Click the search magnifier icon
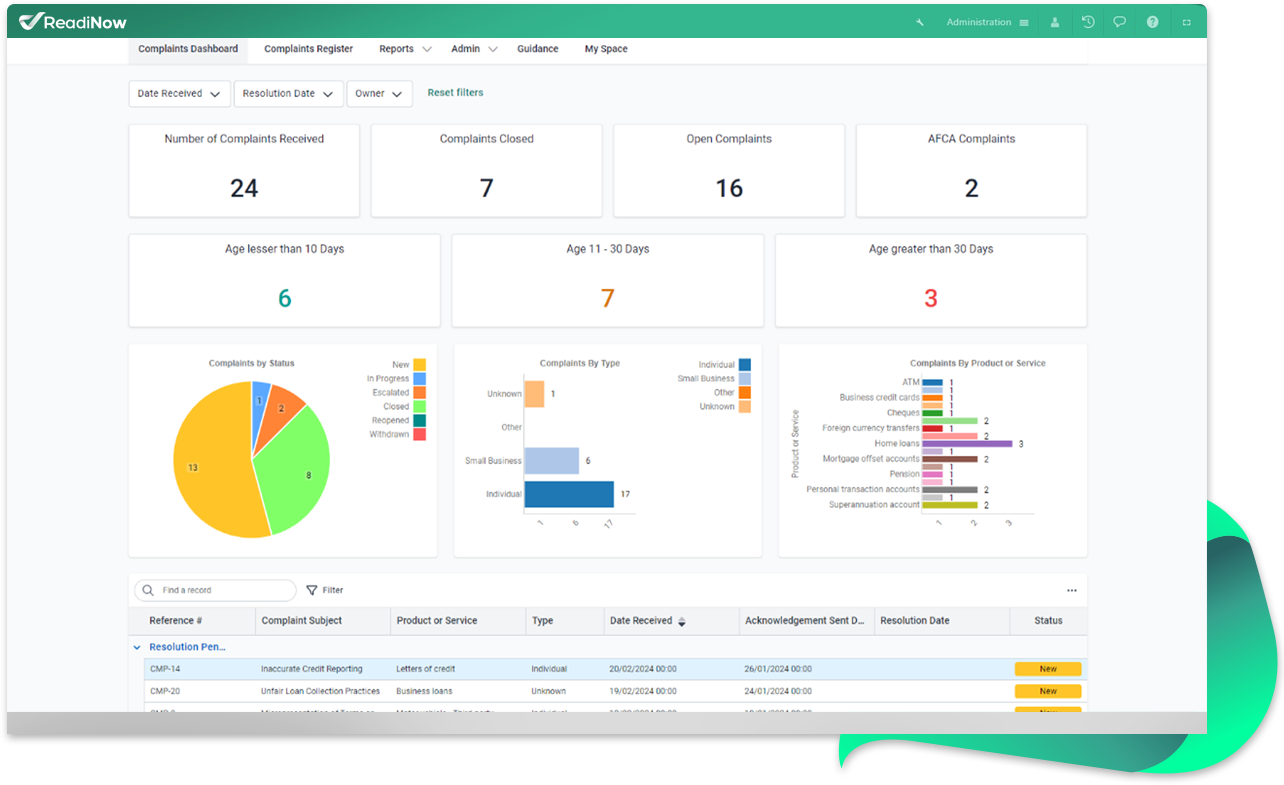Viewport: 1284px width, 785px height. (148, 590)
